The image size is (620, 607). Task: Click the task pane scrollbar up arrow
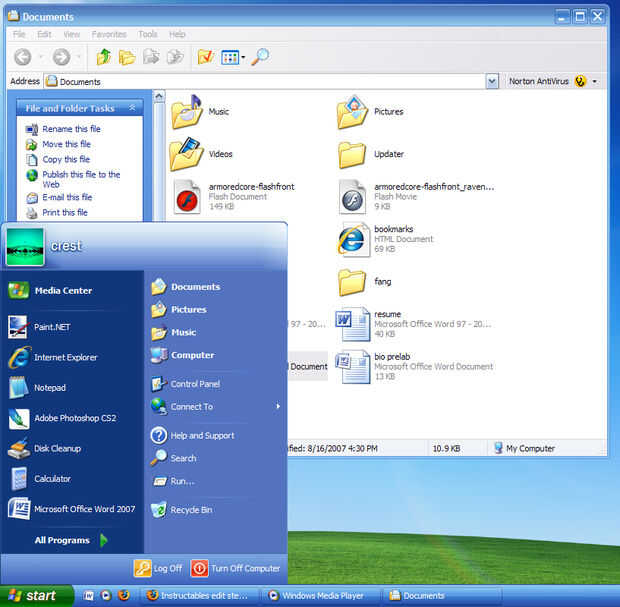click(159, 96)
